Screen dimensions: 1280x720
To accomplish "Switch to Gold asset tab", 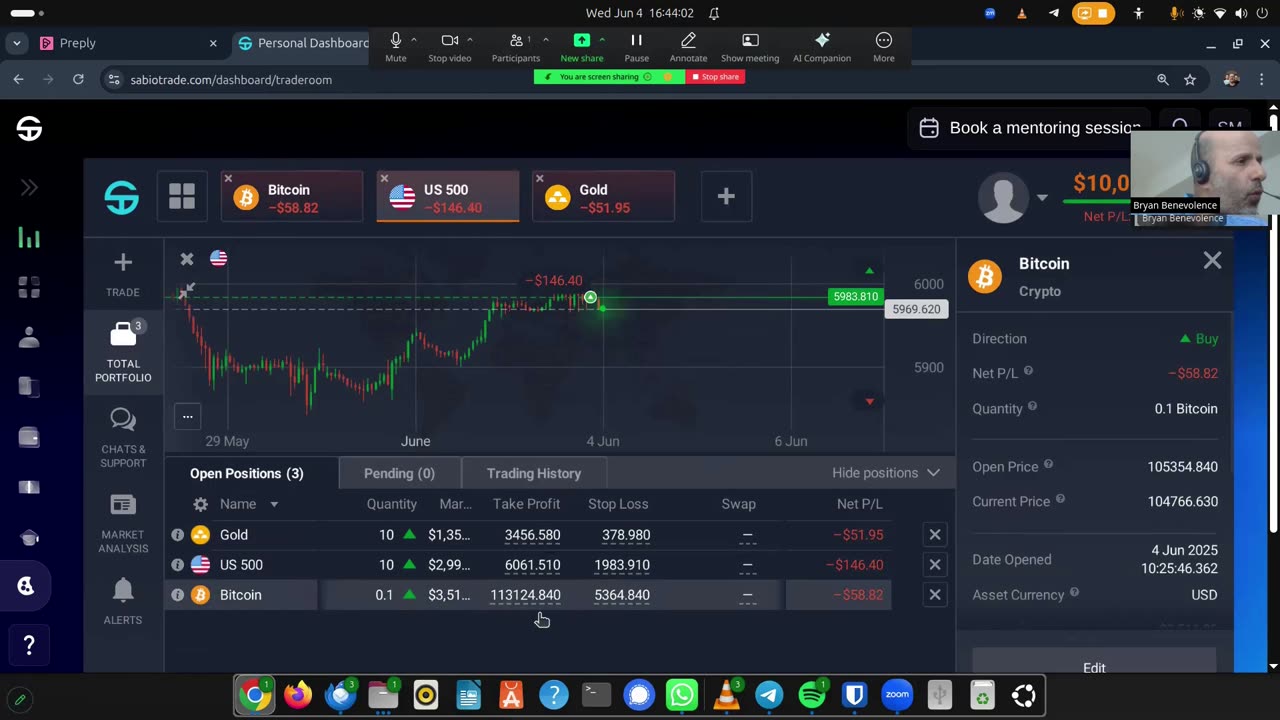I will (603, 197).
